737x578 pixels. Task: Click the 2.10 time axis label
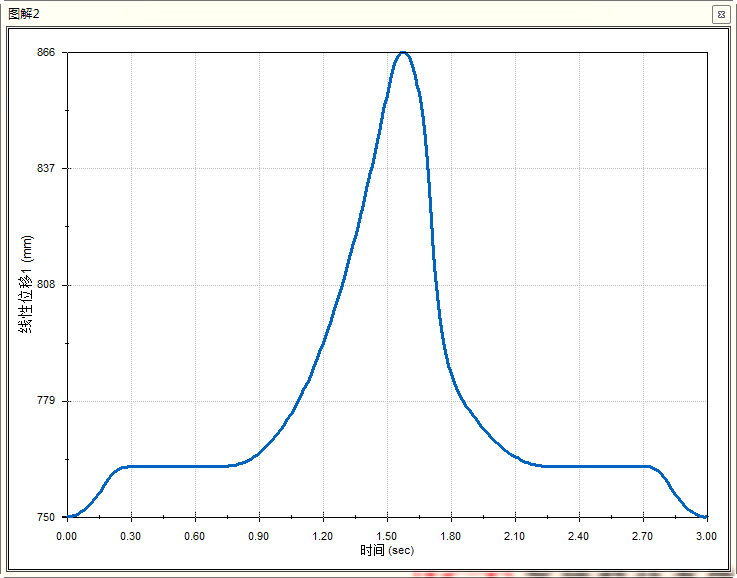point(515,536)
